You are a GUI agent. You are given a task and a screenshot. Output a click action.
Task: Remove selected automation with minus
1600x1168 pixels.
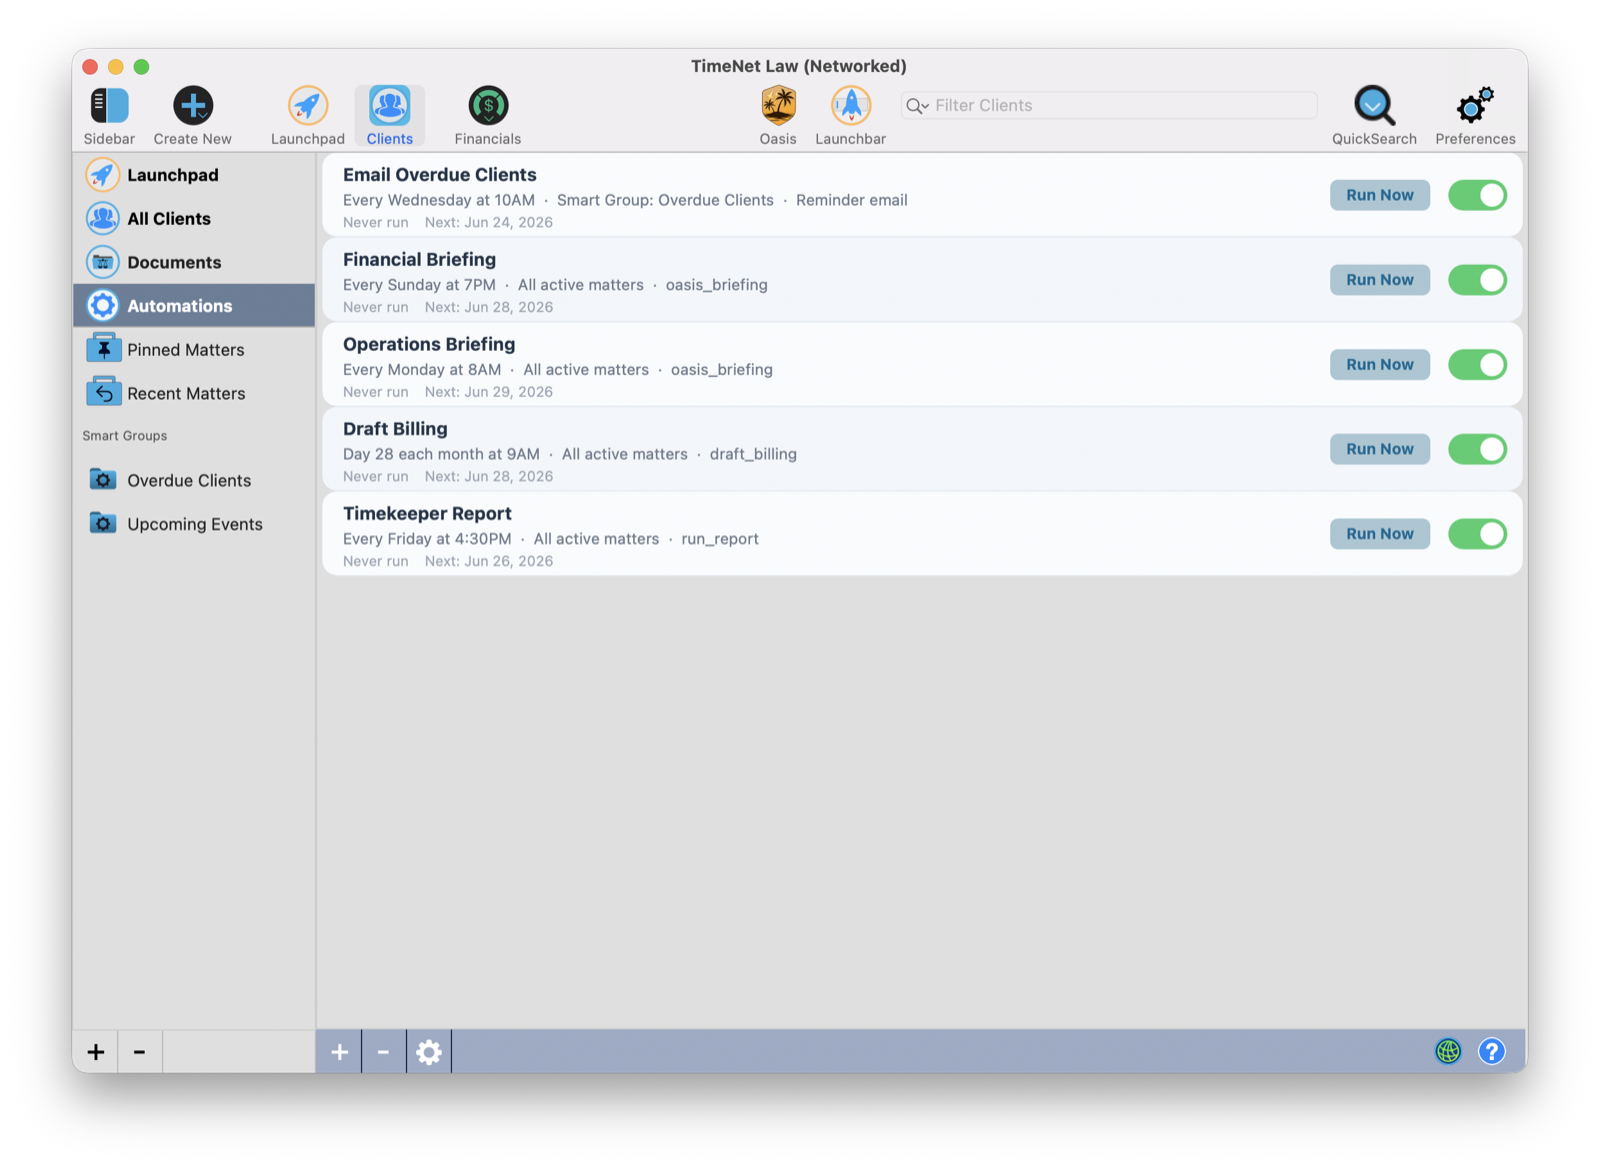click(x=383, y=1052)
